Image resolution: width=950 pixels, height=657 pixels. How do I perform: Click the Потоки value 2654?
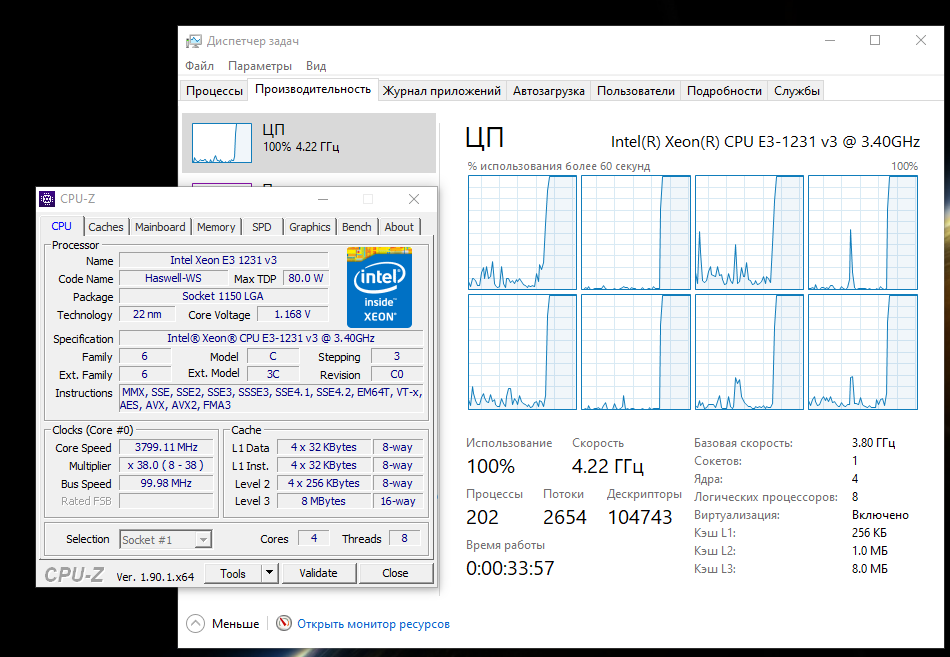(x=565, y=517)
